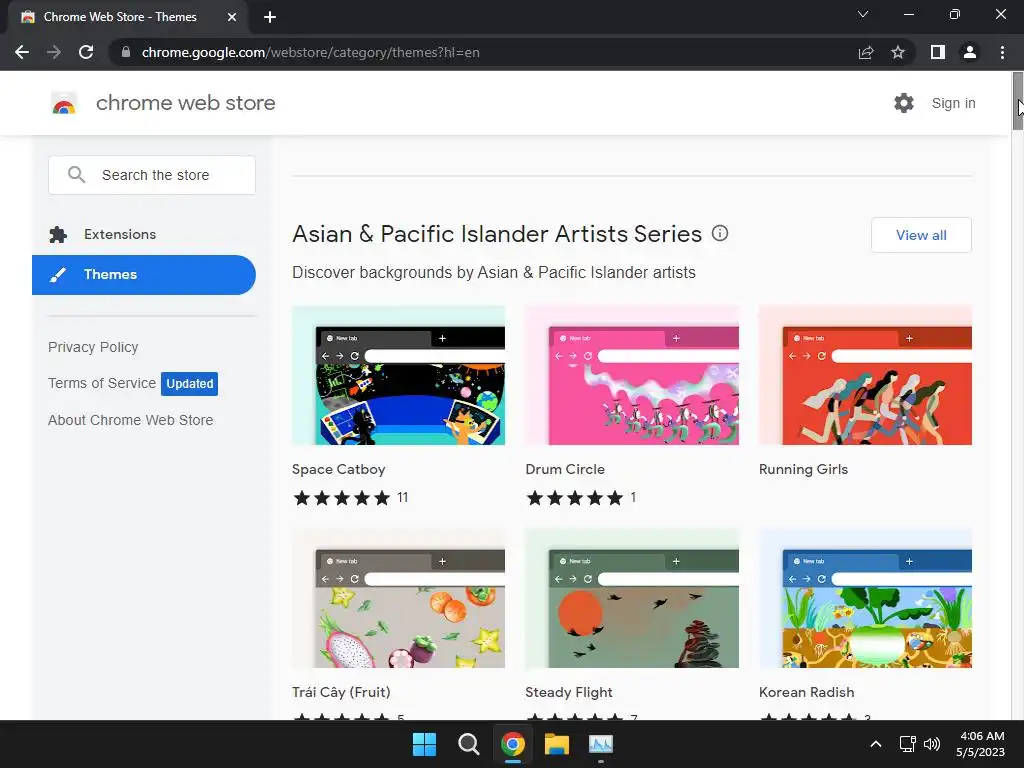Open the Steady Flight theme preview
The image size is (1024, 768).
click(632, 598)
